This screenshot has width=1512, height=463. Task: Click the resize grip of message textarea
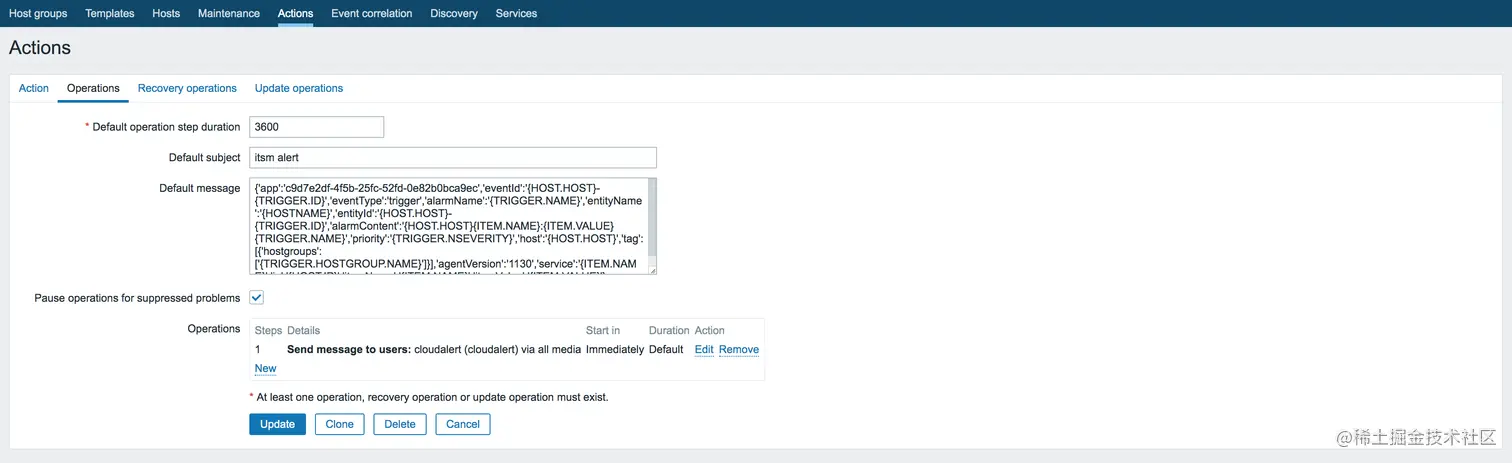click(x=652, y=270)
